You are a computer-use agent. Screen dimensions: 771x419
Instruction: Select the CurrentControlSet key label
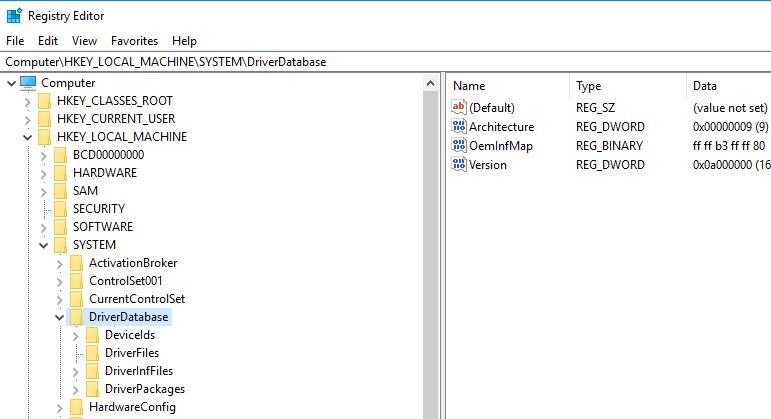(x=137, y=299)
